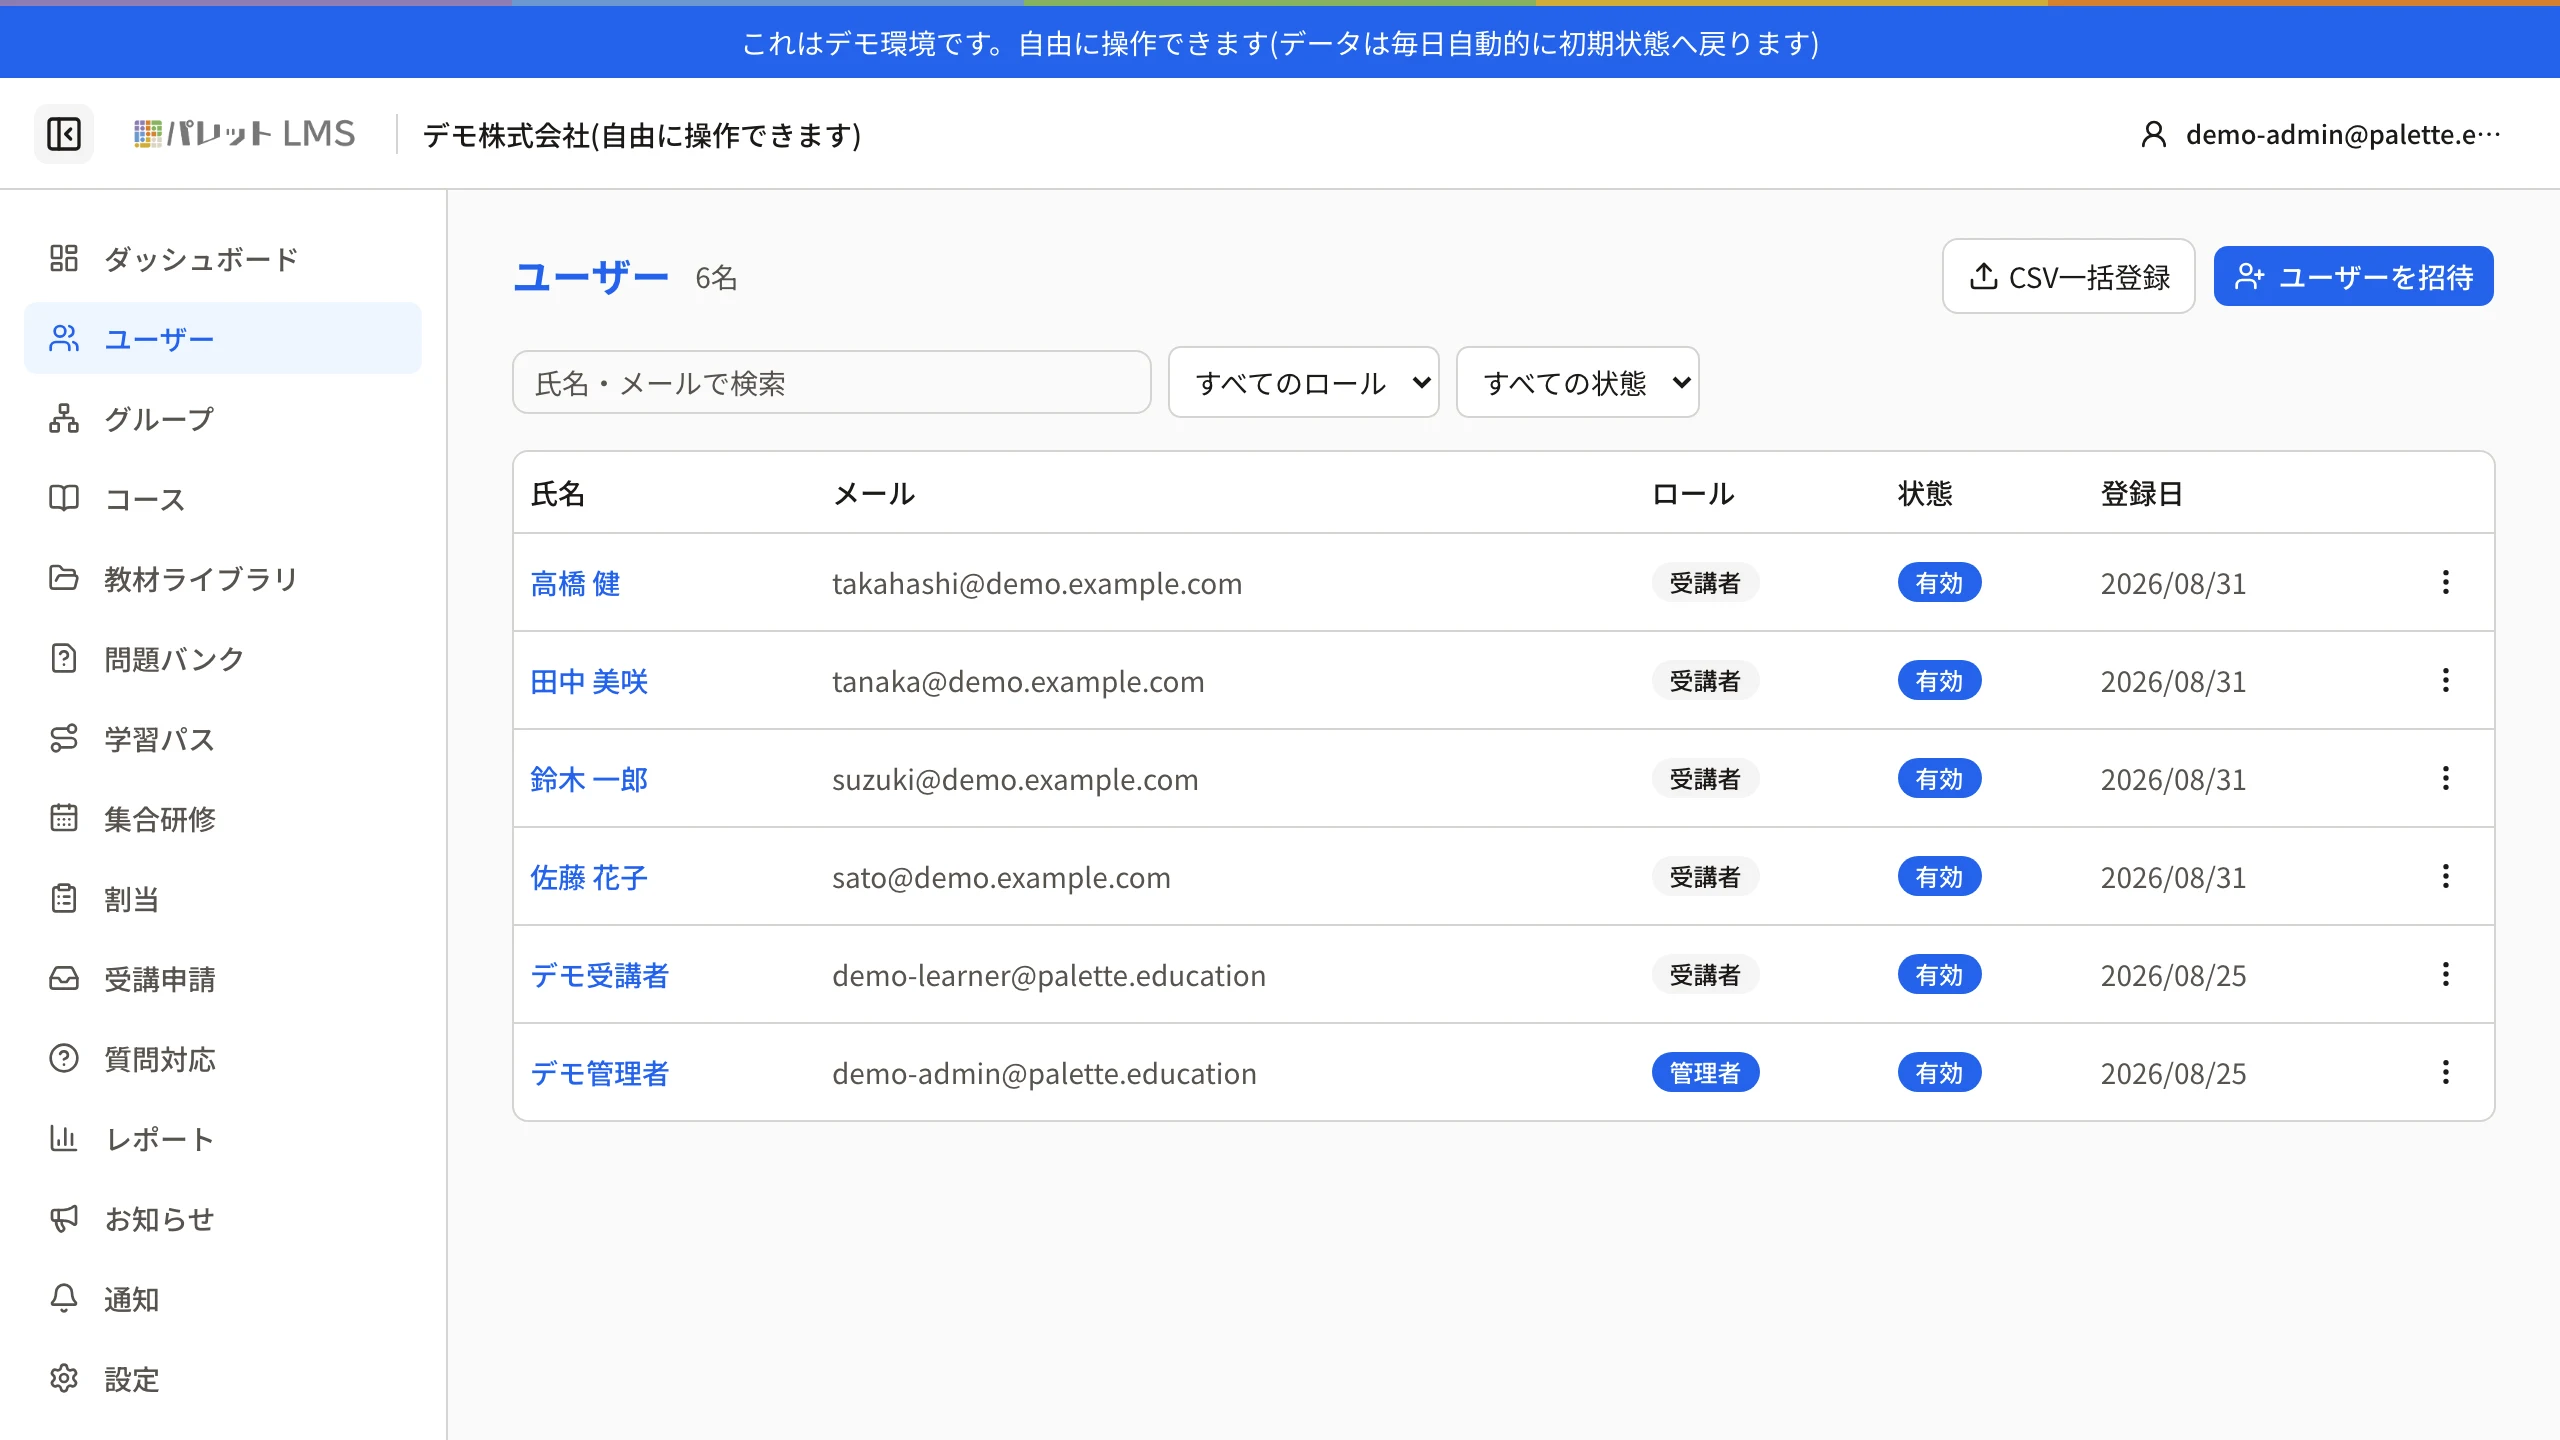Open 集合研修 from the sidebar
This screenshot has height=1440, width=2560.
223,818
